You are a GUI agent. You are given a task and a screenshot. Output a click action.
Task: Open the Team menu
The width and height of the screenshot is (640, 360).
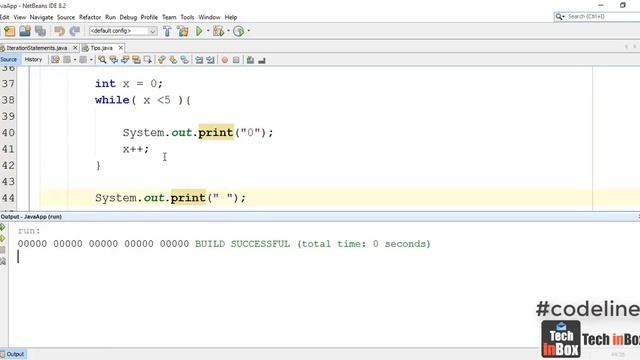point(169,17)
